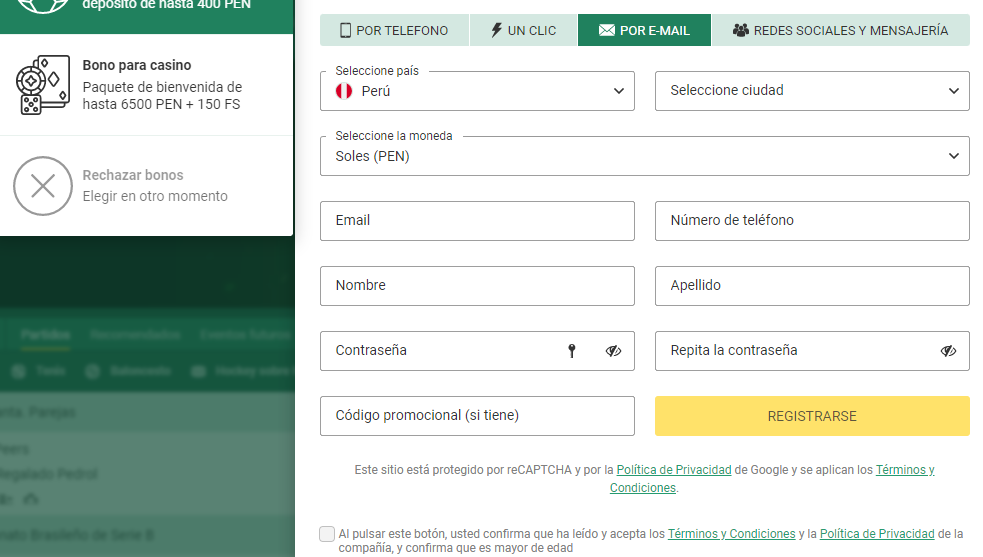Select Rechazar bonos option
The width and height of the screenshot is (983, 557).
point(147,186)
